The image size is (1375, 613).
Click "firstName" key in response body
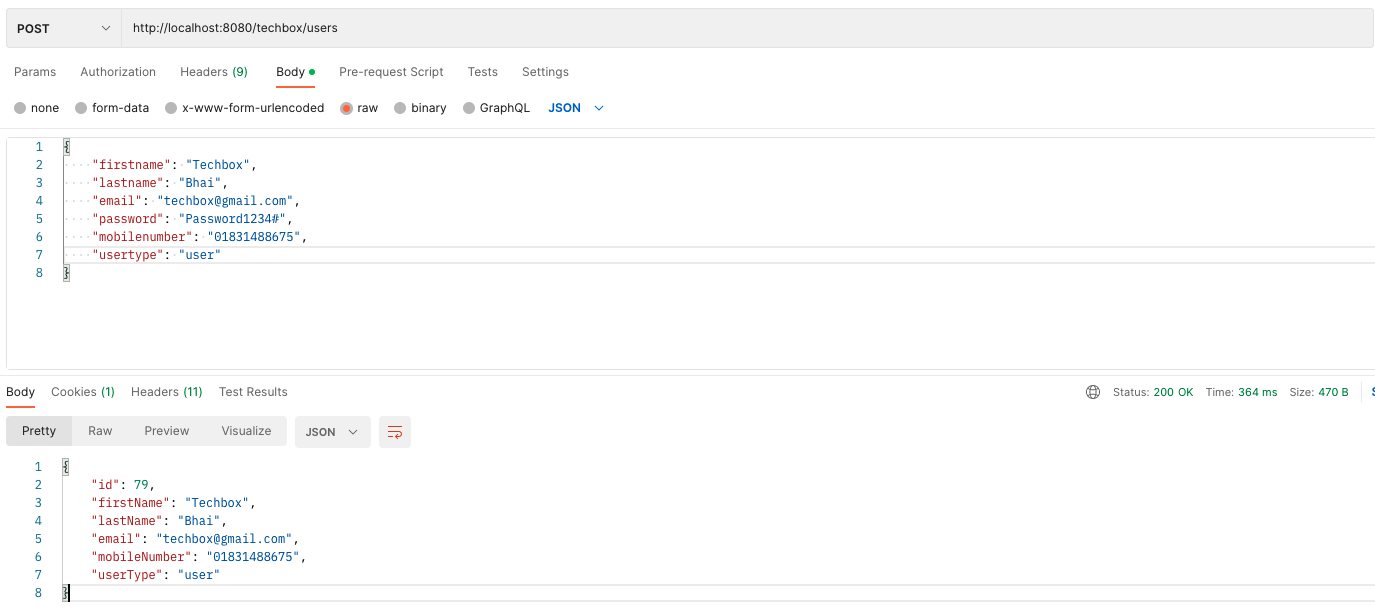[x=131, y=503]
